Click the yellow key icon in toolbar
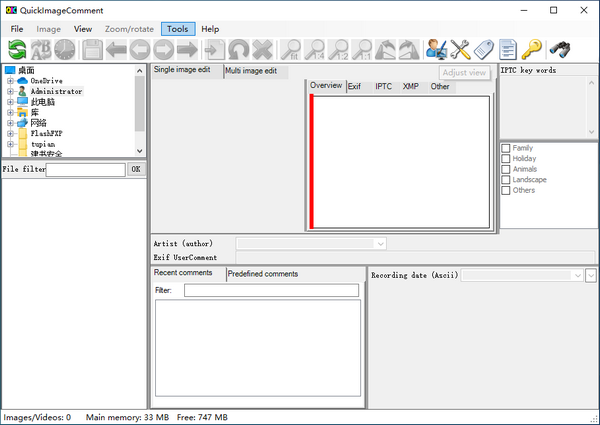 coord(532,48)
